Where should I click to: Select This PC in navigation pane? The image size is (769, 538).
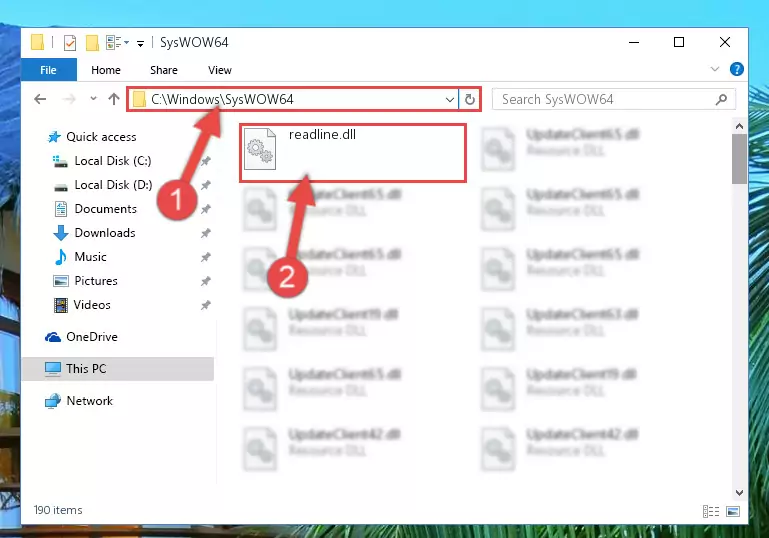click(118, 369)
